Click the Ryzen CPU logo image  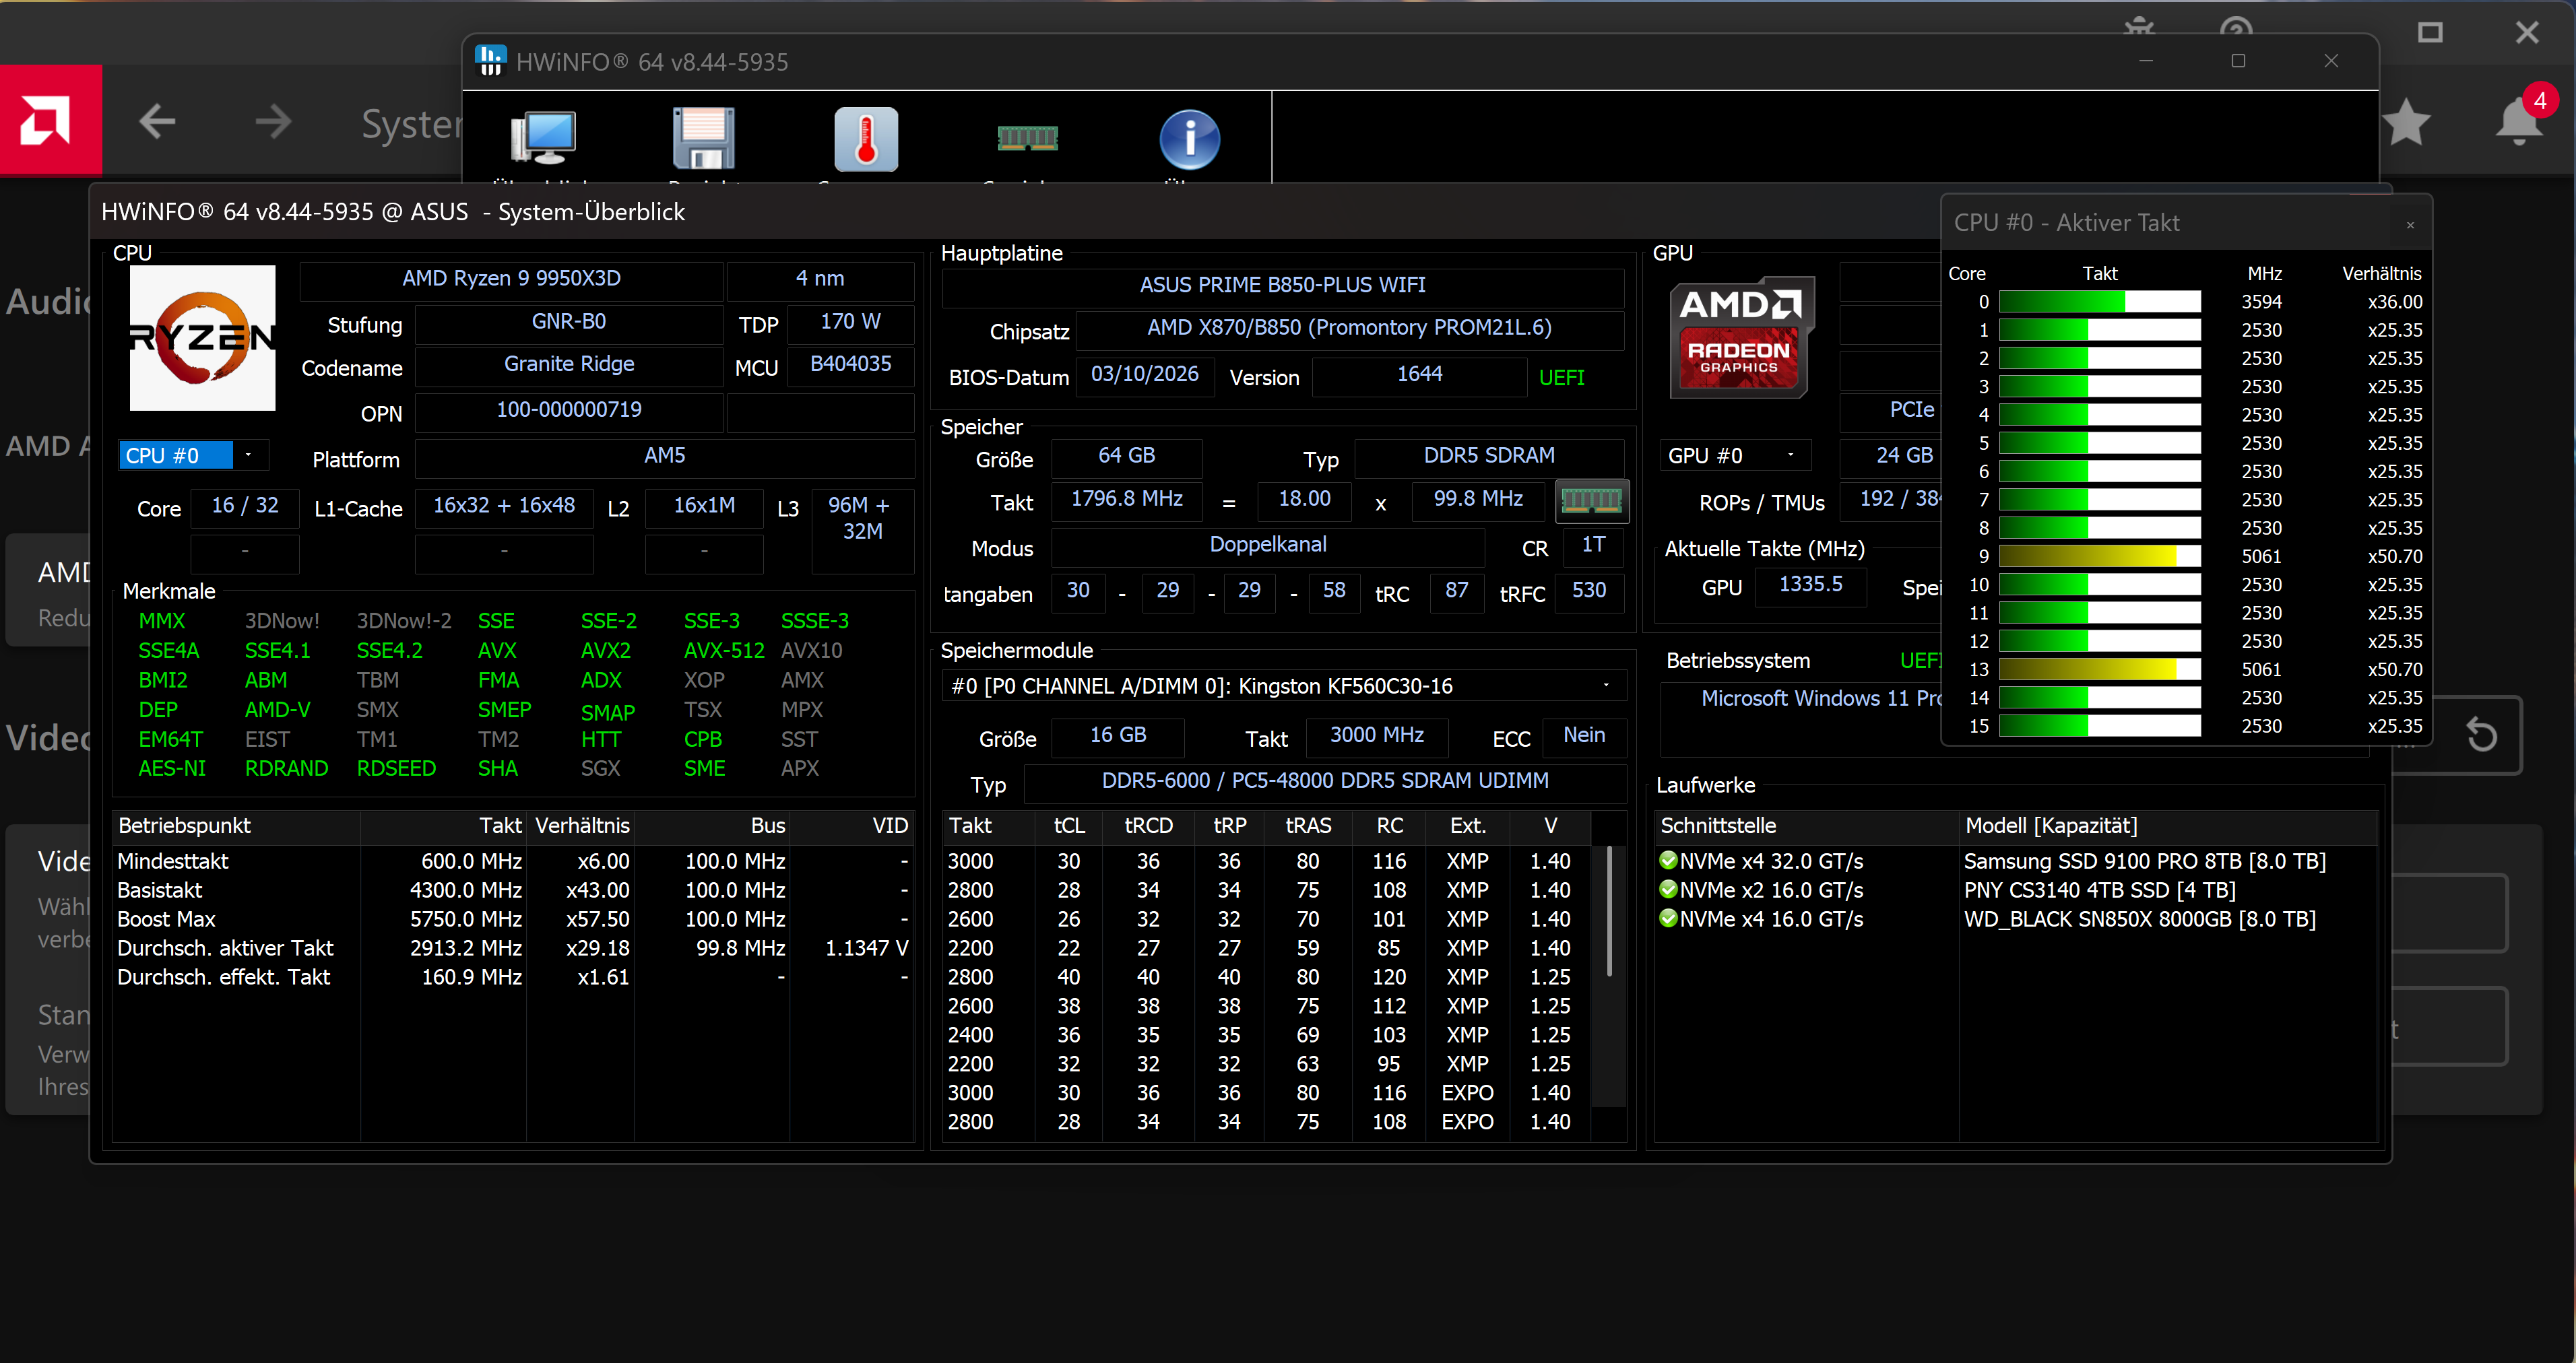tap(203, 338)
